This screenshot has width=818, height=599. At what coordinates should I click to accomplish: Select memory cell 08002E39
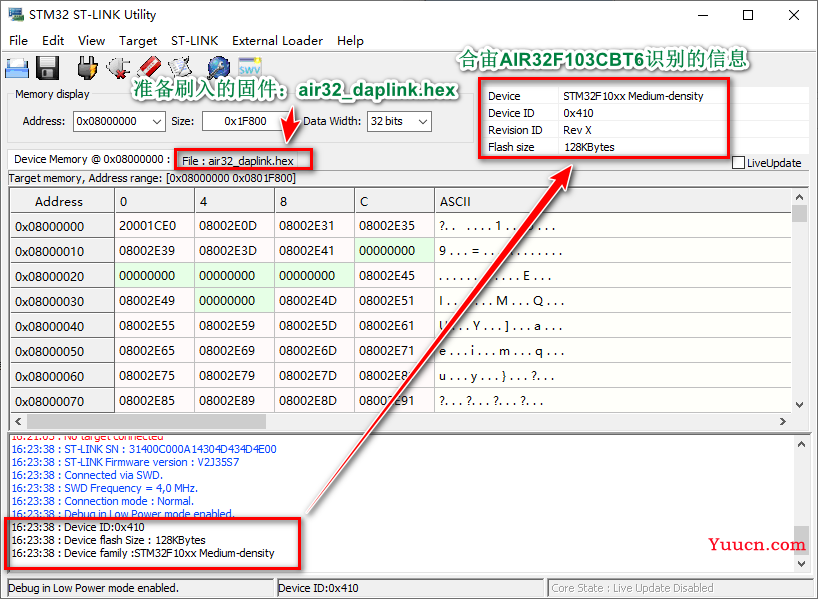pos(154,251)
